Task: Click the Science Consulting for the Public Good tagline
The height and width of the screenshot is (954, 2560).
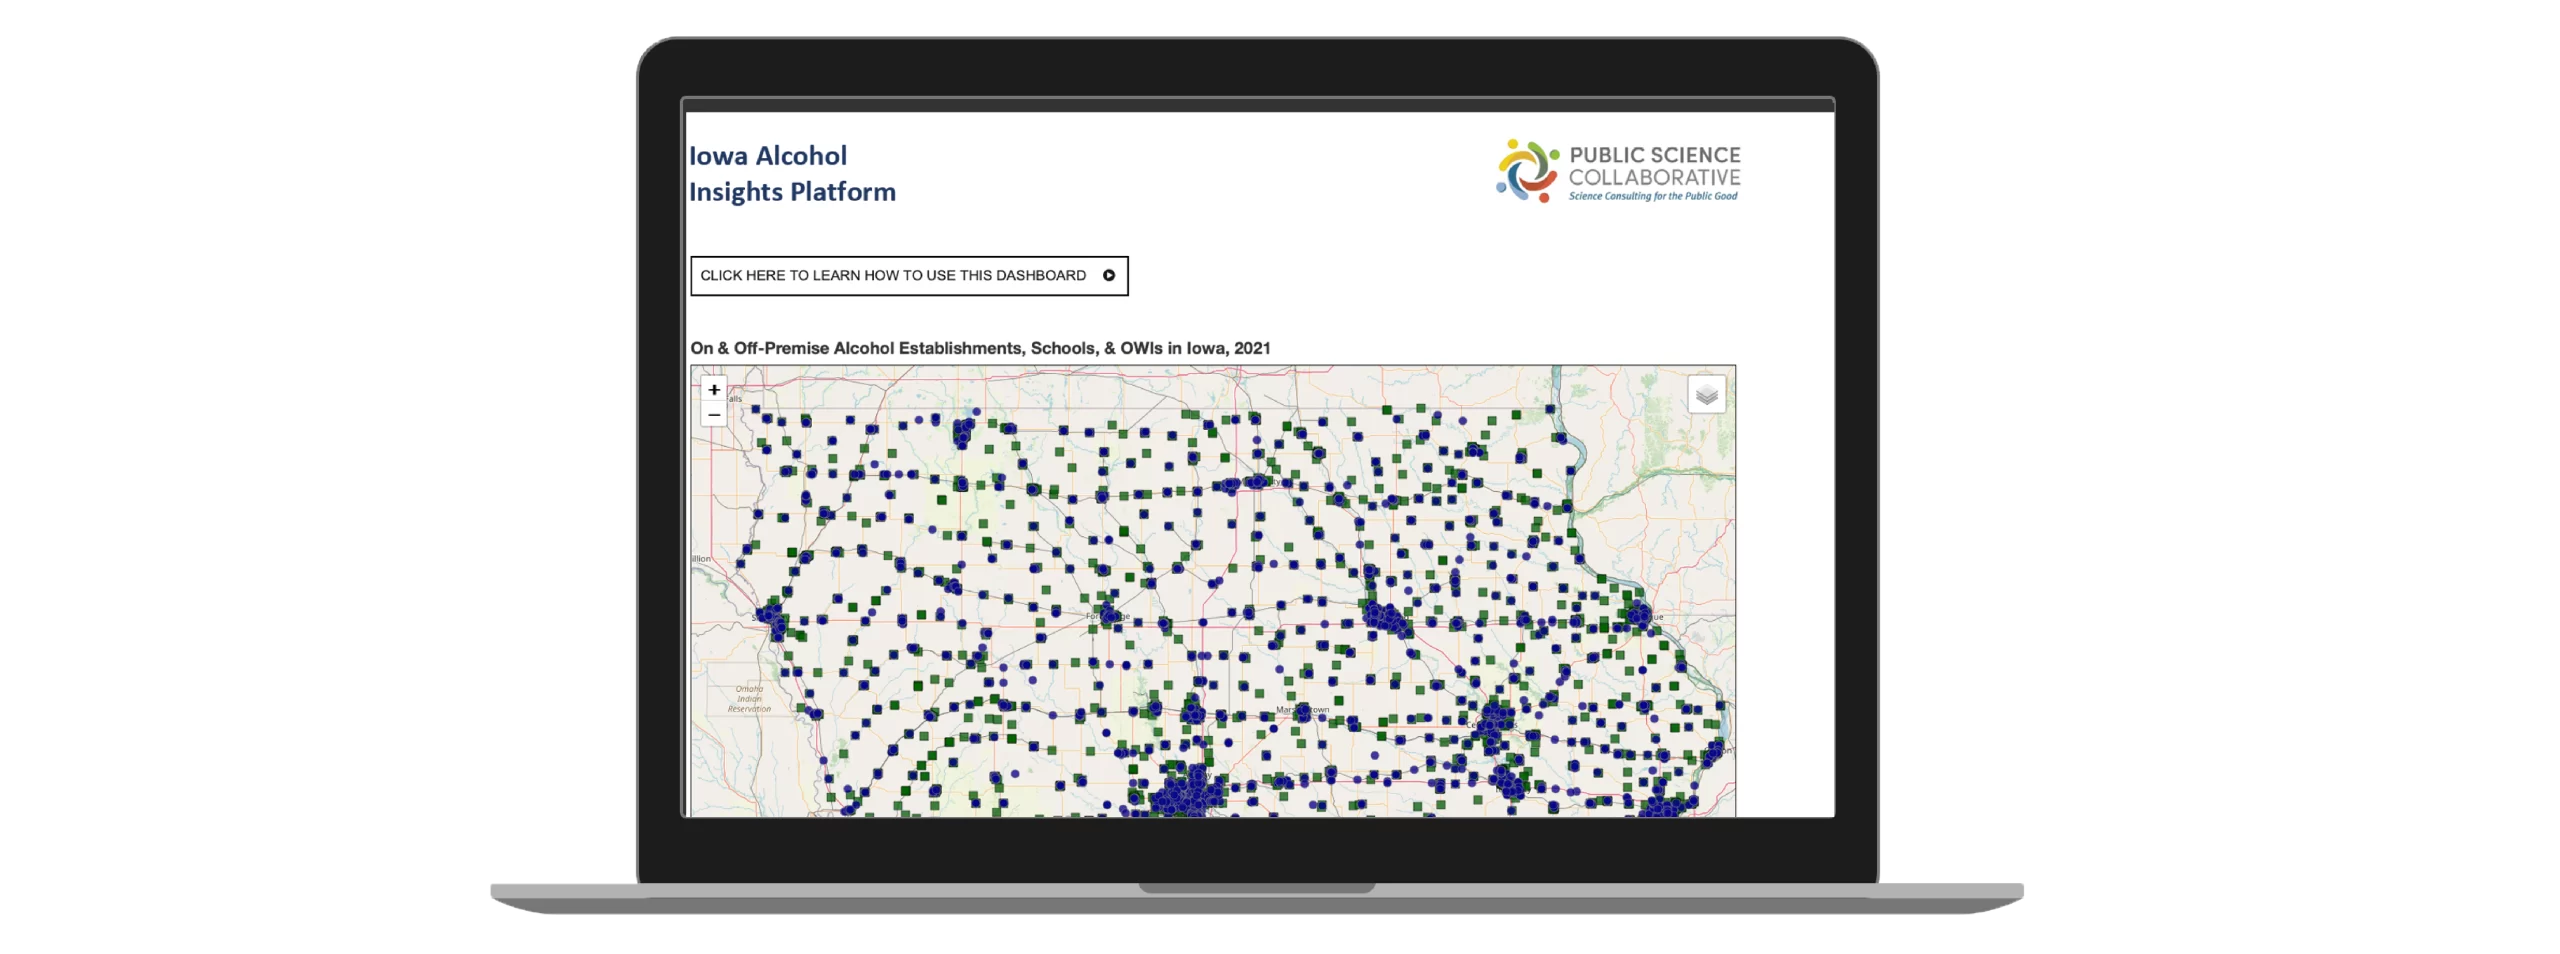Action: (x=1652, y=197)
